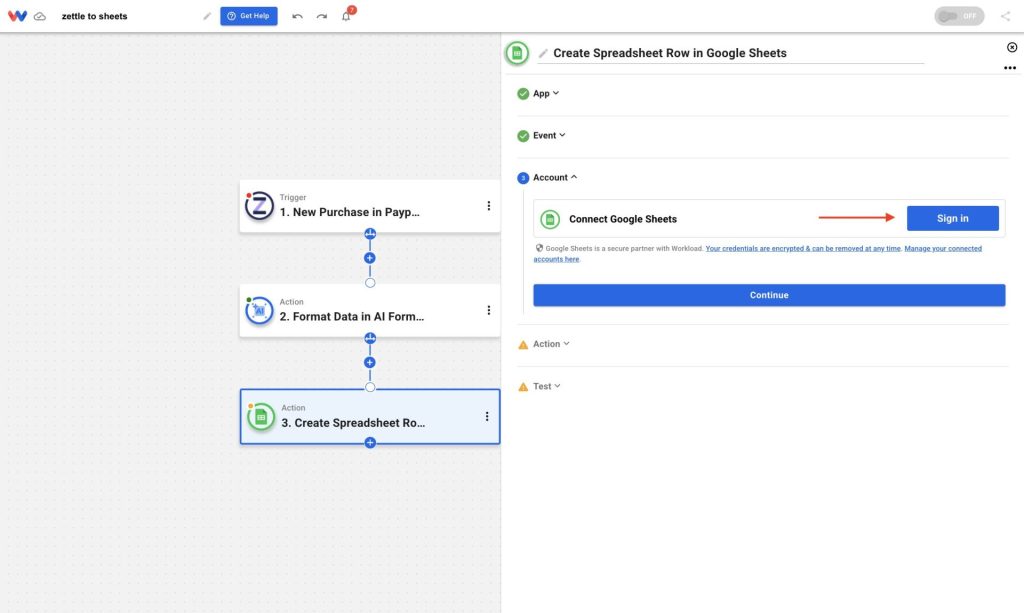Click the warning icon beside Test
Viewport: 1024px width, 613px height.
click(x=523, y=387)
